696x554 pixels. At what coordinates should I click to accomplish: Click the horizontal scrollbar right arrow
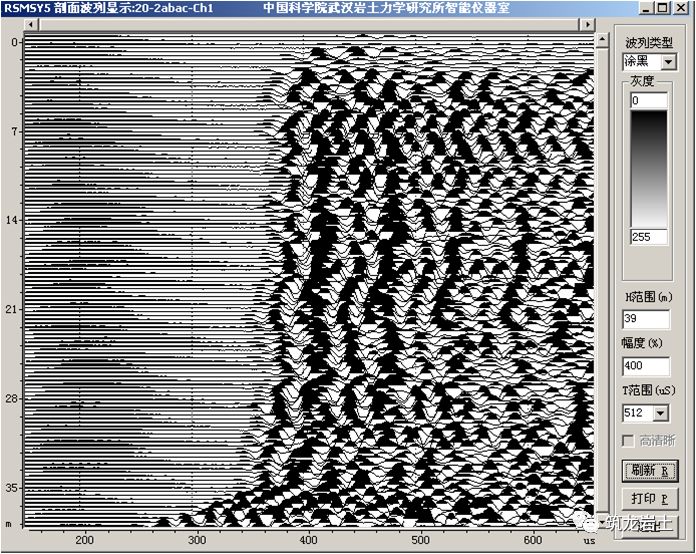pyautogui.click(x=587, y=24)
